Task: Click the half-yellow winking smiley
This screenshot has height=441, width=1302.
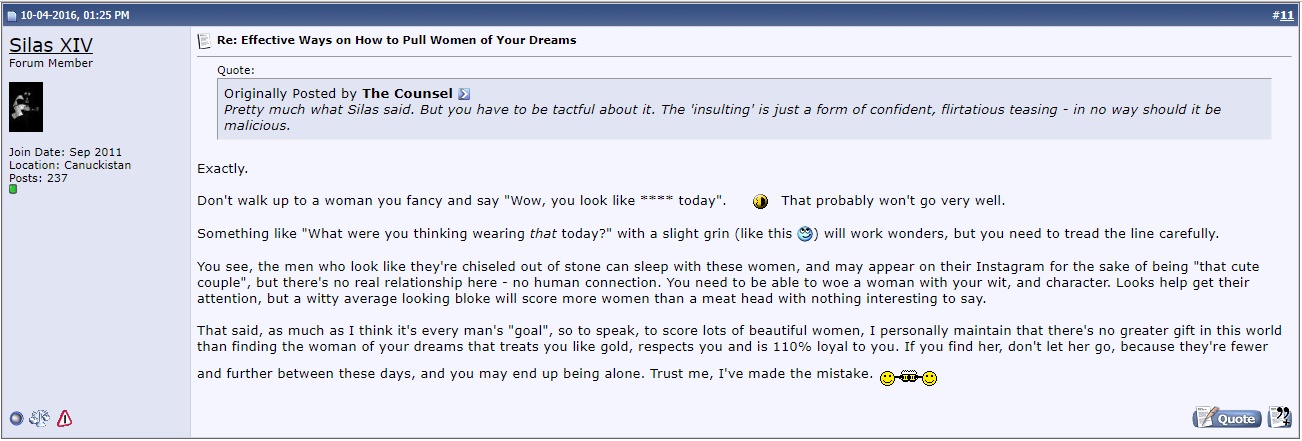Action: click(x=760, y=201)
